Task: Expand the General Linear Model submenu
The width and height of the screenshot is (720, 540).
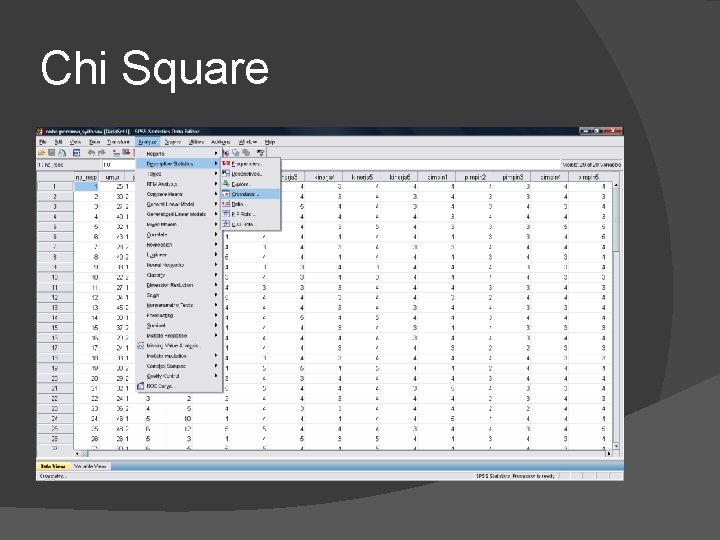Action: pos(179,204)
